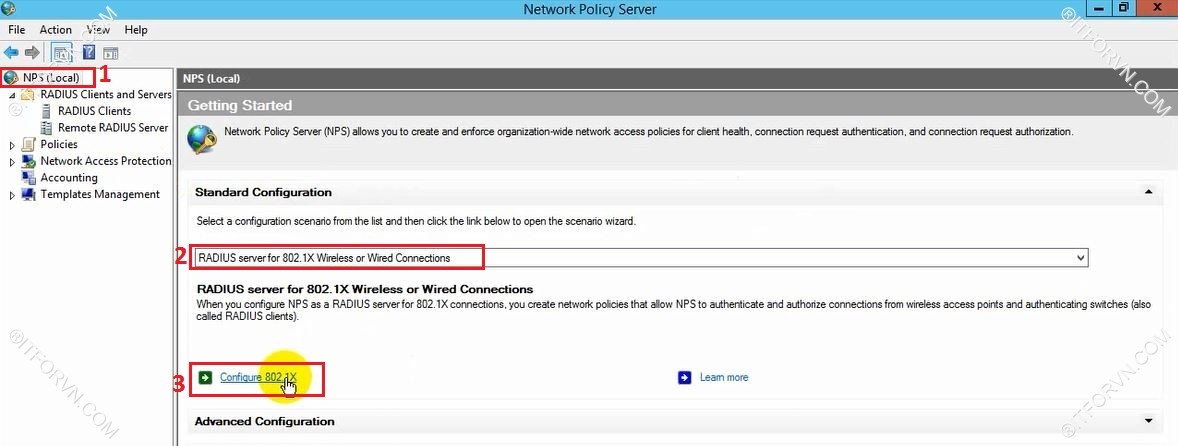Click the green arrow icon beside Configure 802.1X
Image resolution: width=1178 pixels, height=446 pixels.
[x=205, y=377]
